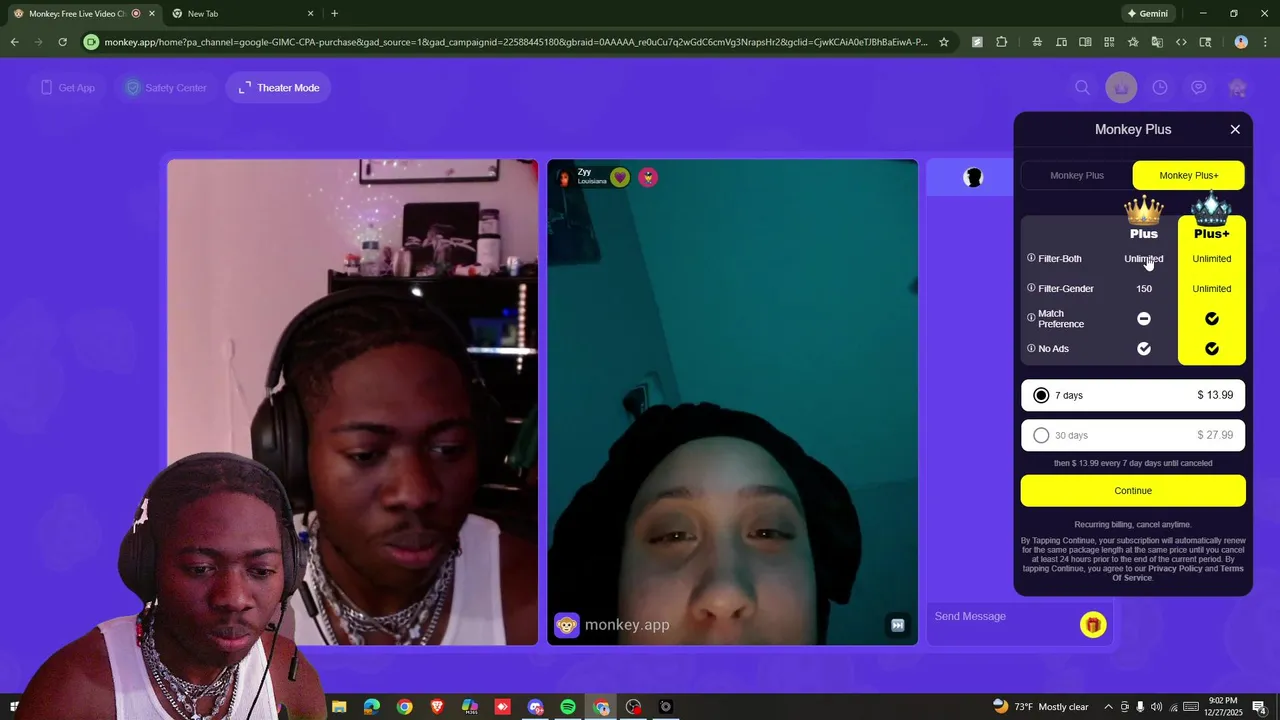The width and height of the screenshot is (1280, 720).
Task: Switch to the Monkey Plus tab
Action: coord(1077,175)
